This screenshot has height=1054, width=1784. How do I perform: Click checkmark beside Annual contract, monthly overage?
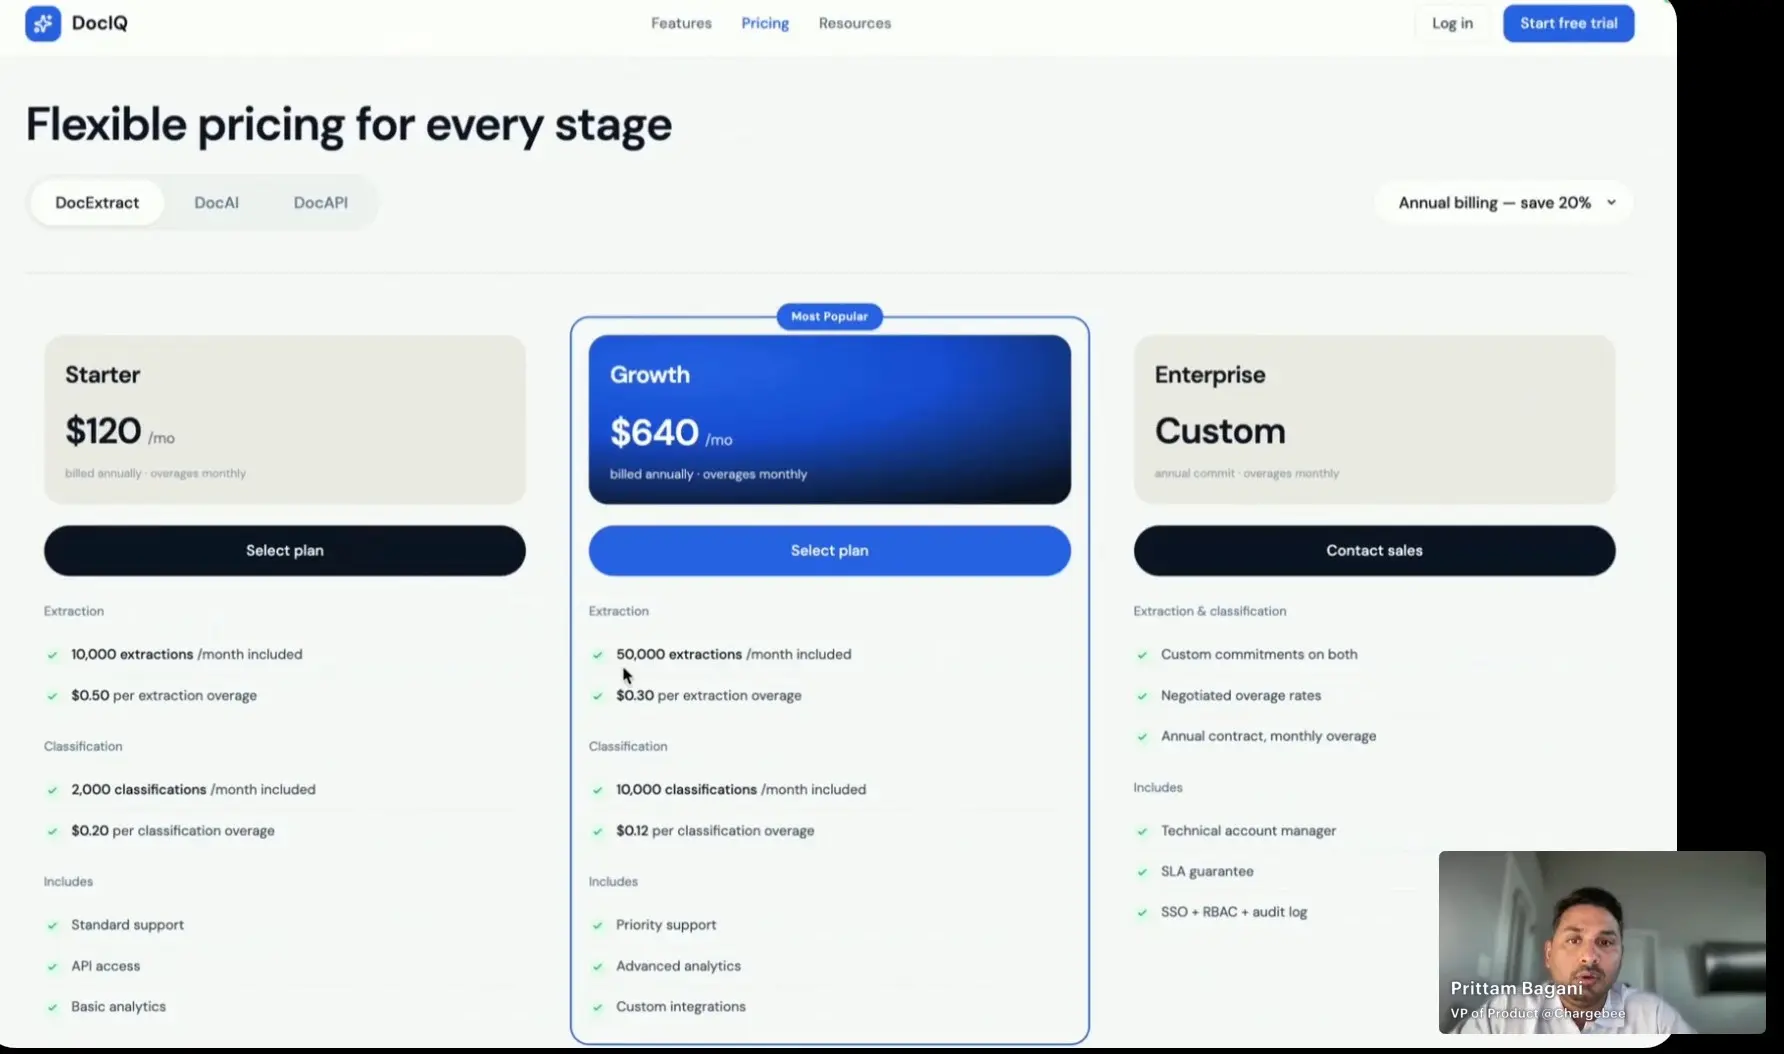[x=1142, y=737]
